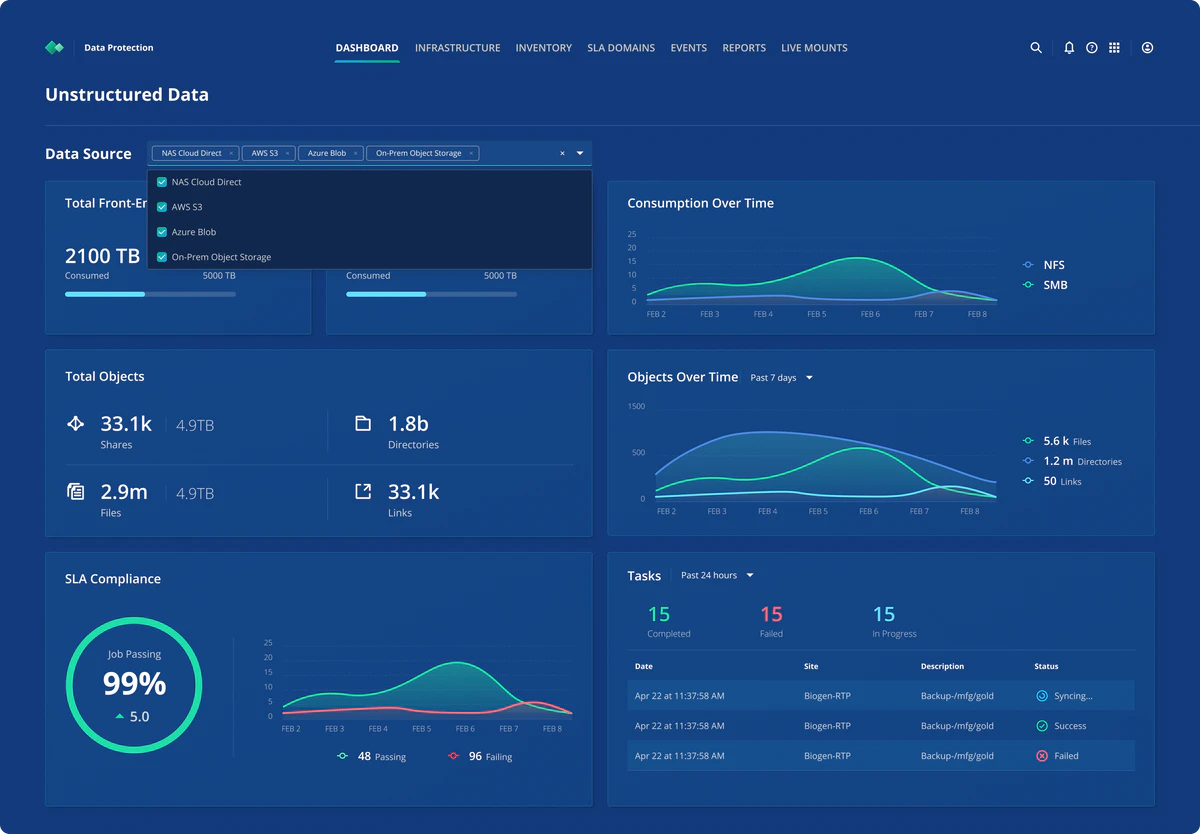
Task: Open the notifications bell
Action: (1069, 48)
